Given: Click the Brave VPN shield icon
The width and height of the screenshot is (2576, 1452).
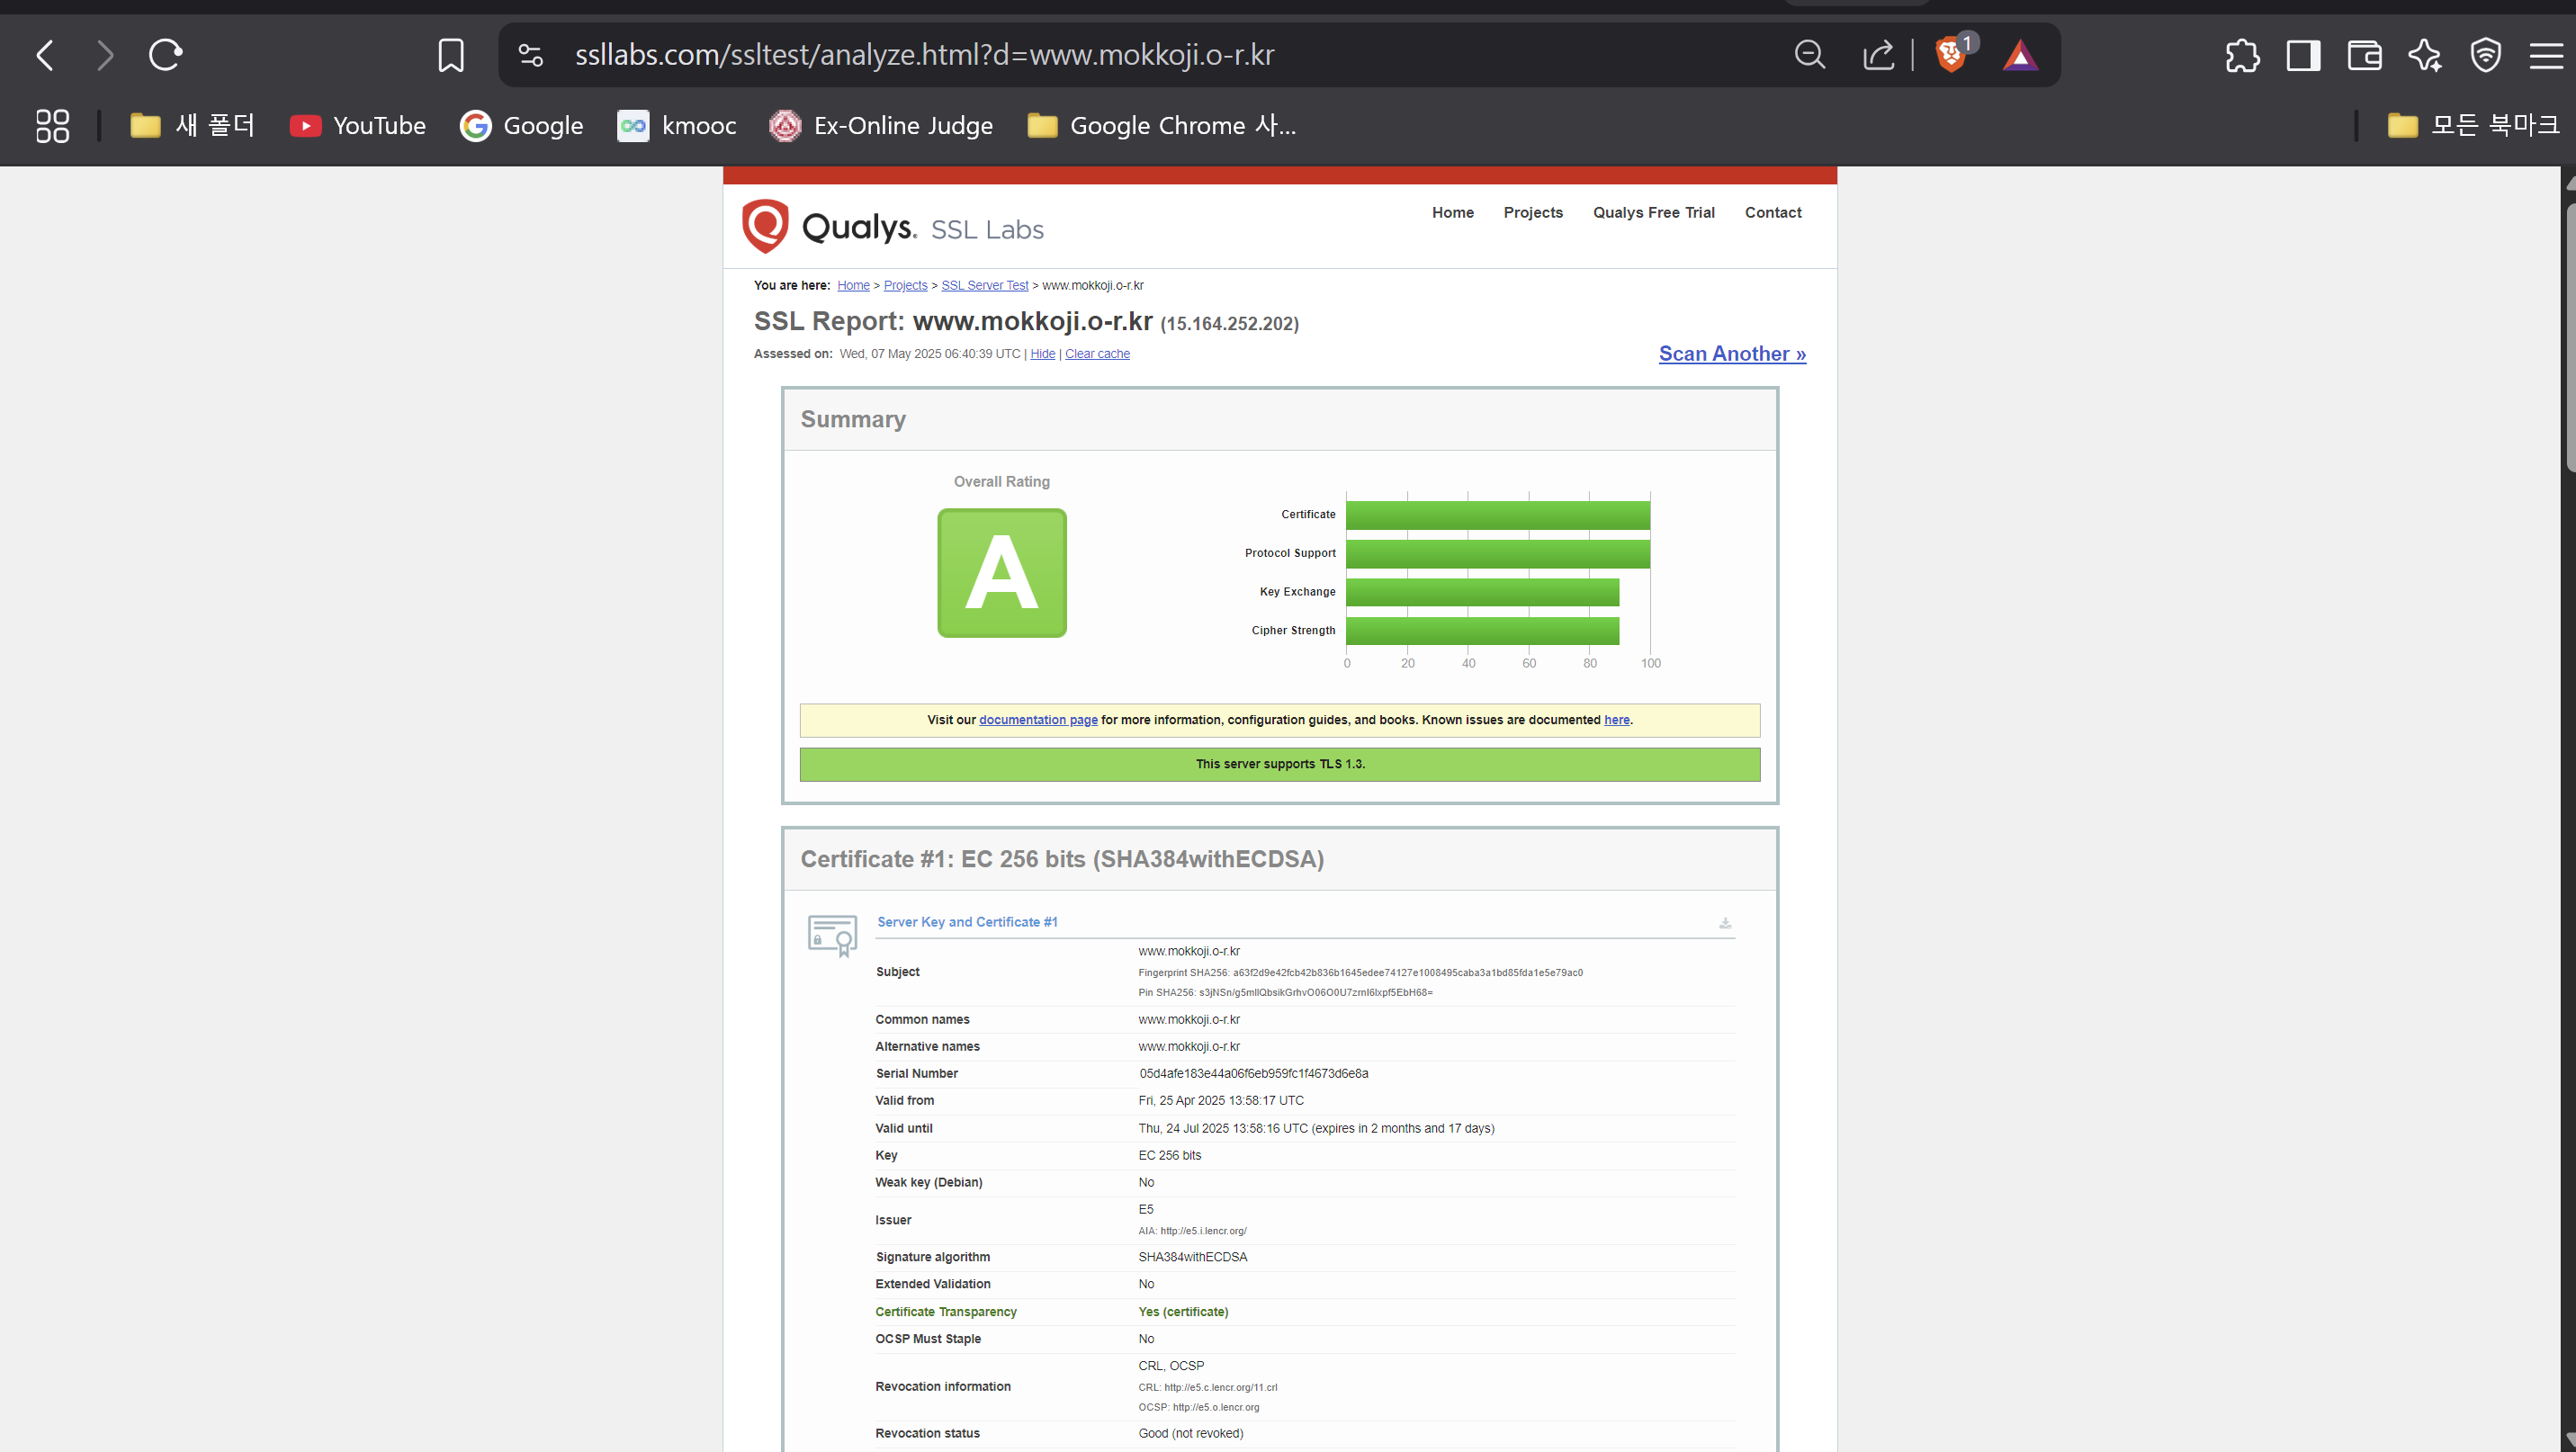Looking at the screenshot, I should click(2485, 55).
